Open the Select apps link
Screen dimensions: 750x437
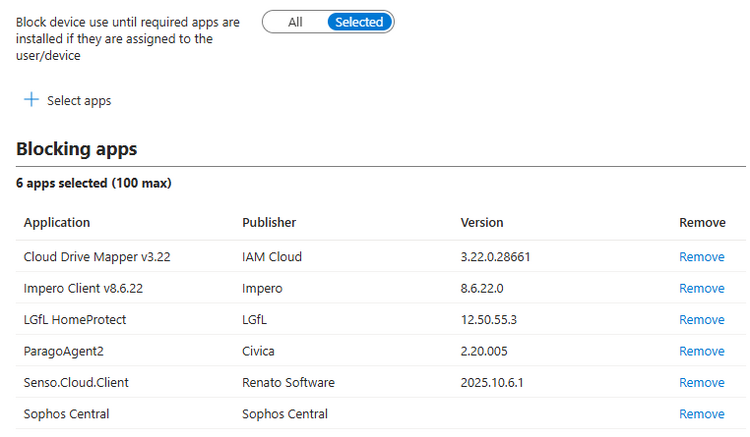click(79, 101)
